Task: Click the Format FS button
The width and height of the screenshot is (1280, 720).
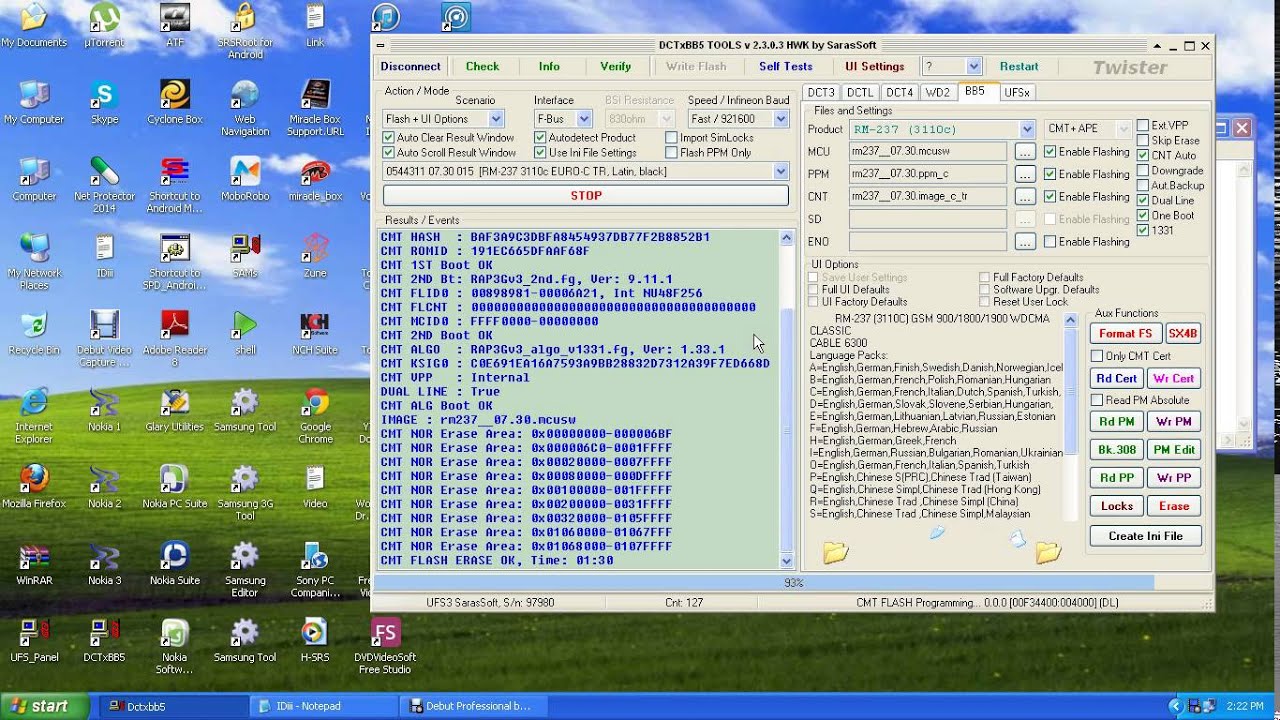Action: pos(1125,334)
